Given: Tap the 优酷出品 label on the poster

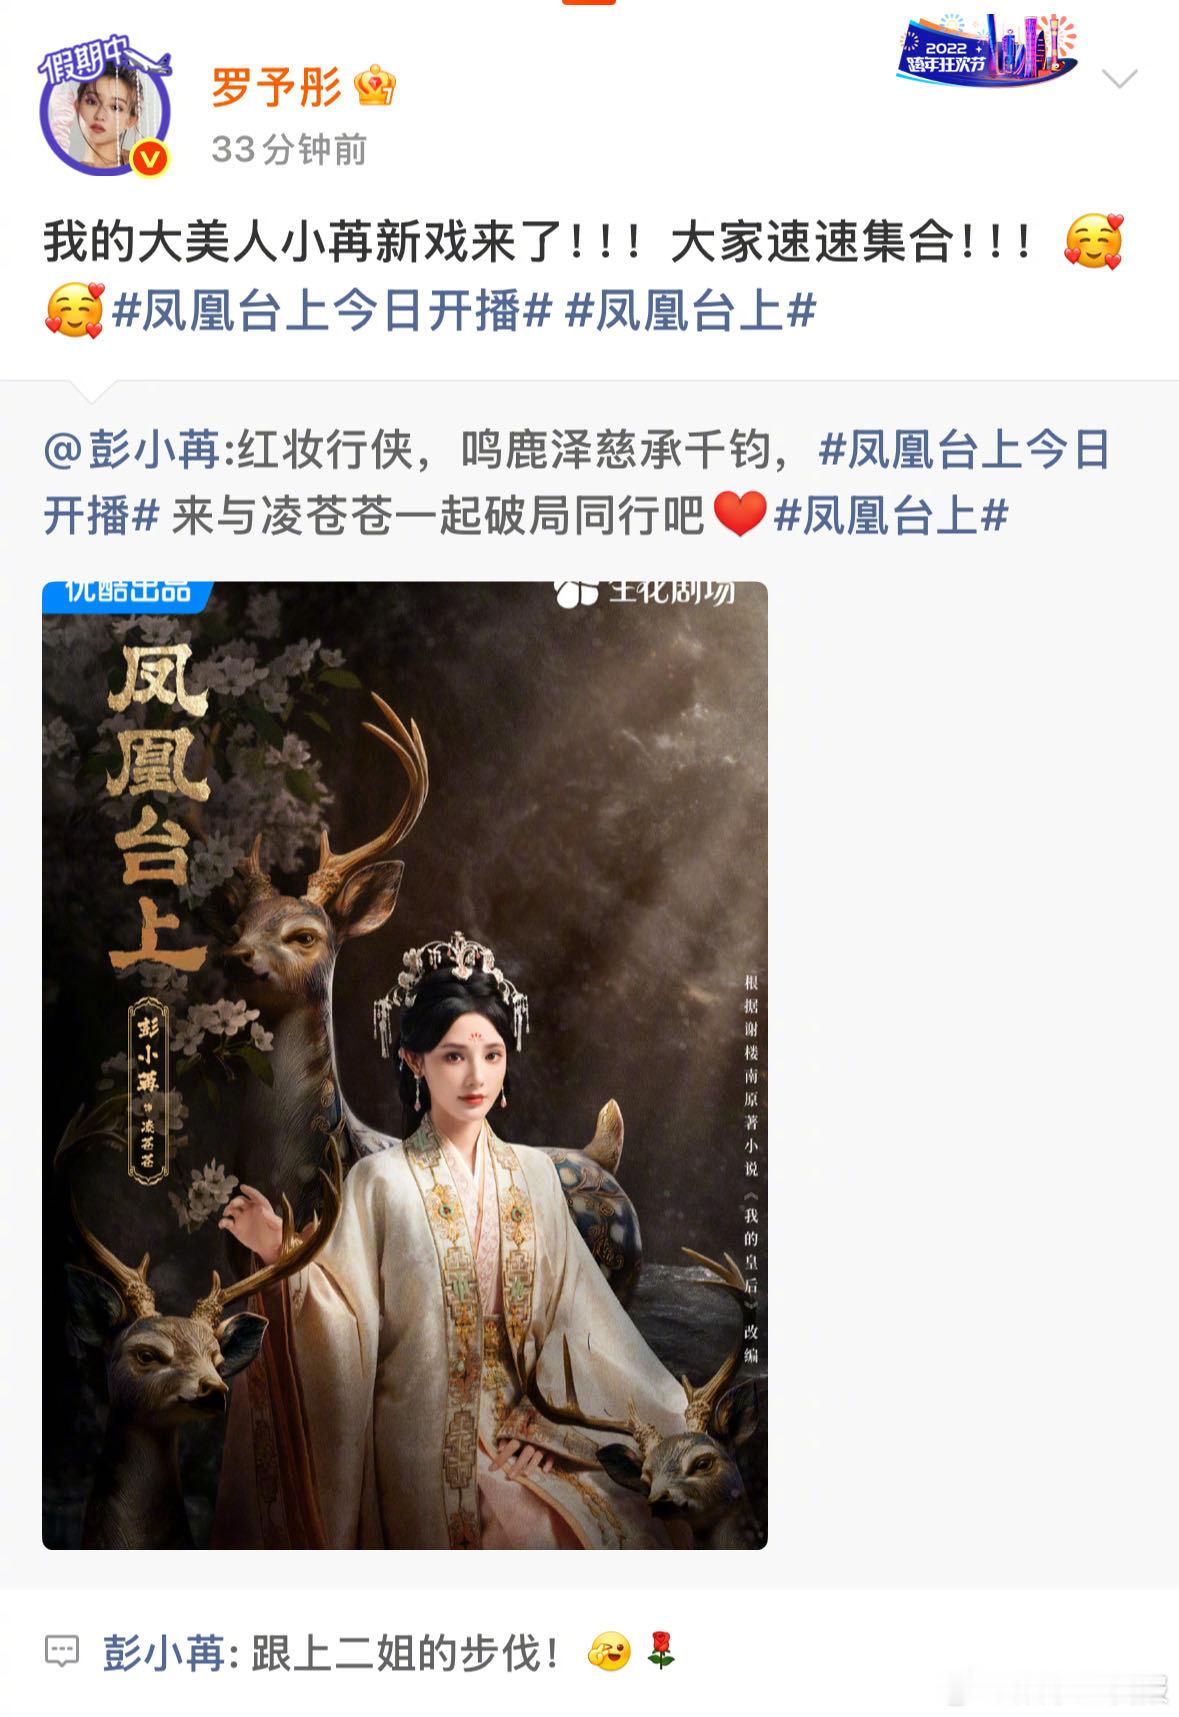Looking at the screenshot, I should point(127,593).
